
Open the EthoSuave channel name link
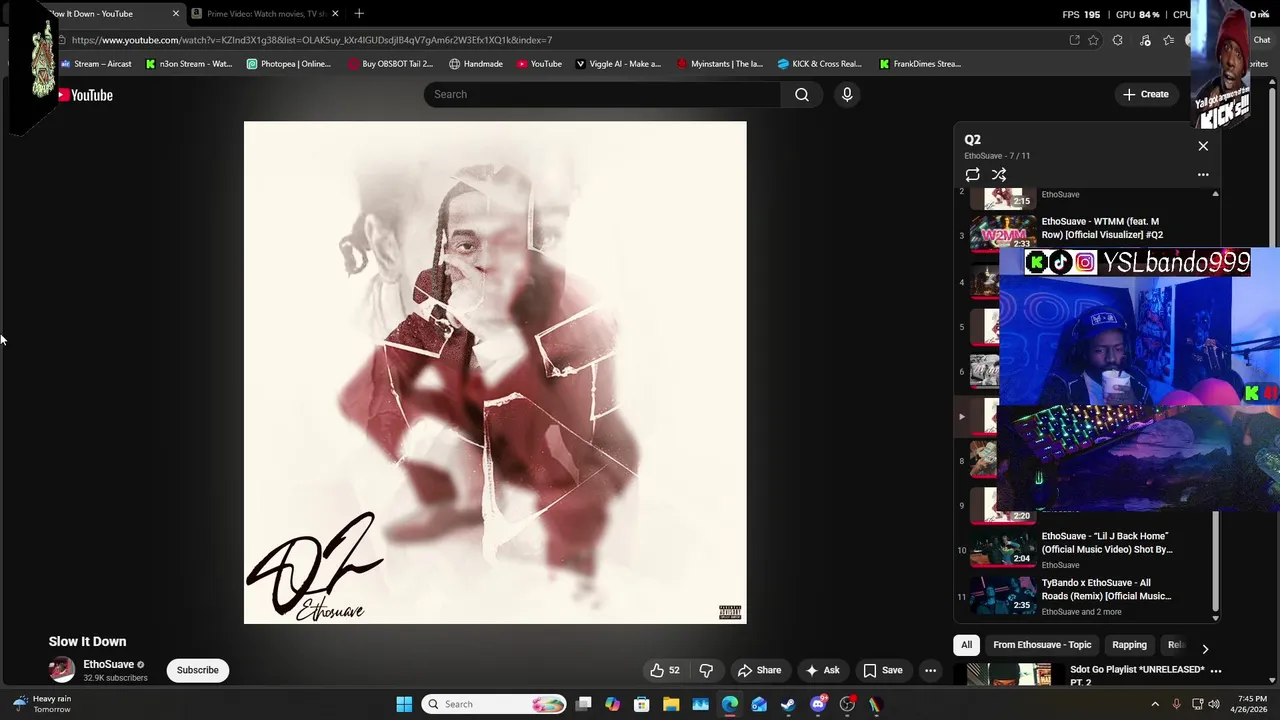coord(108,664)
